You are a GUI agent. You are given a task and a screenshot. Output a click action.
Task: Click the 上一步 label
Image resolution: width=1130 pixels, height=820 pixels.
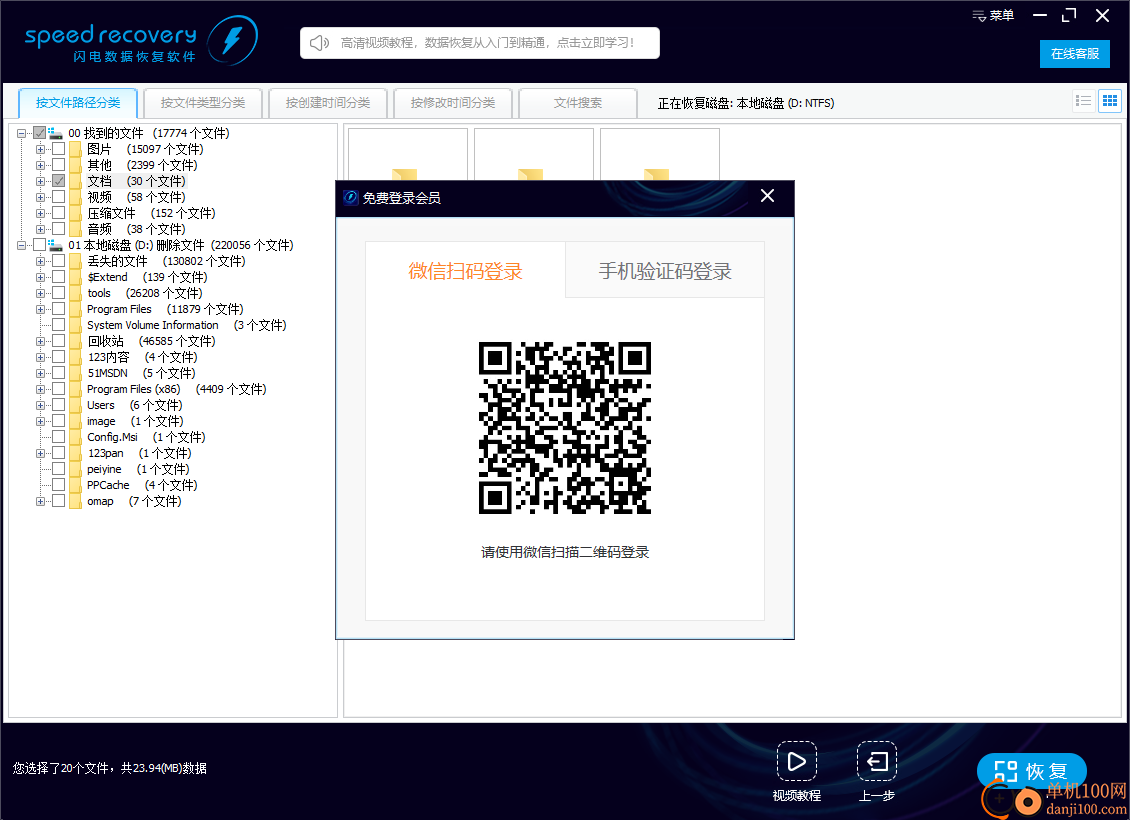pyautogui.click(x=877, y=796)
